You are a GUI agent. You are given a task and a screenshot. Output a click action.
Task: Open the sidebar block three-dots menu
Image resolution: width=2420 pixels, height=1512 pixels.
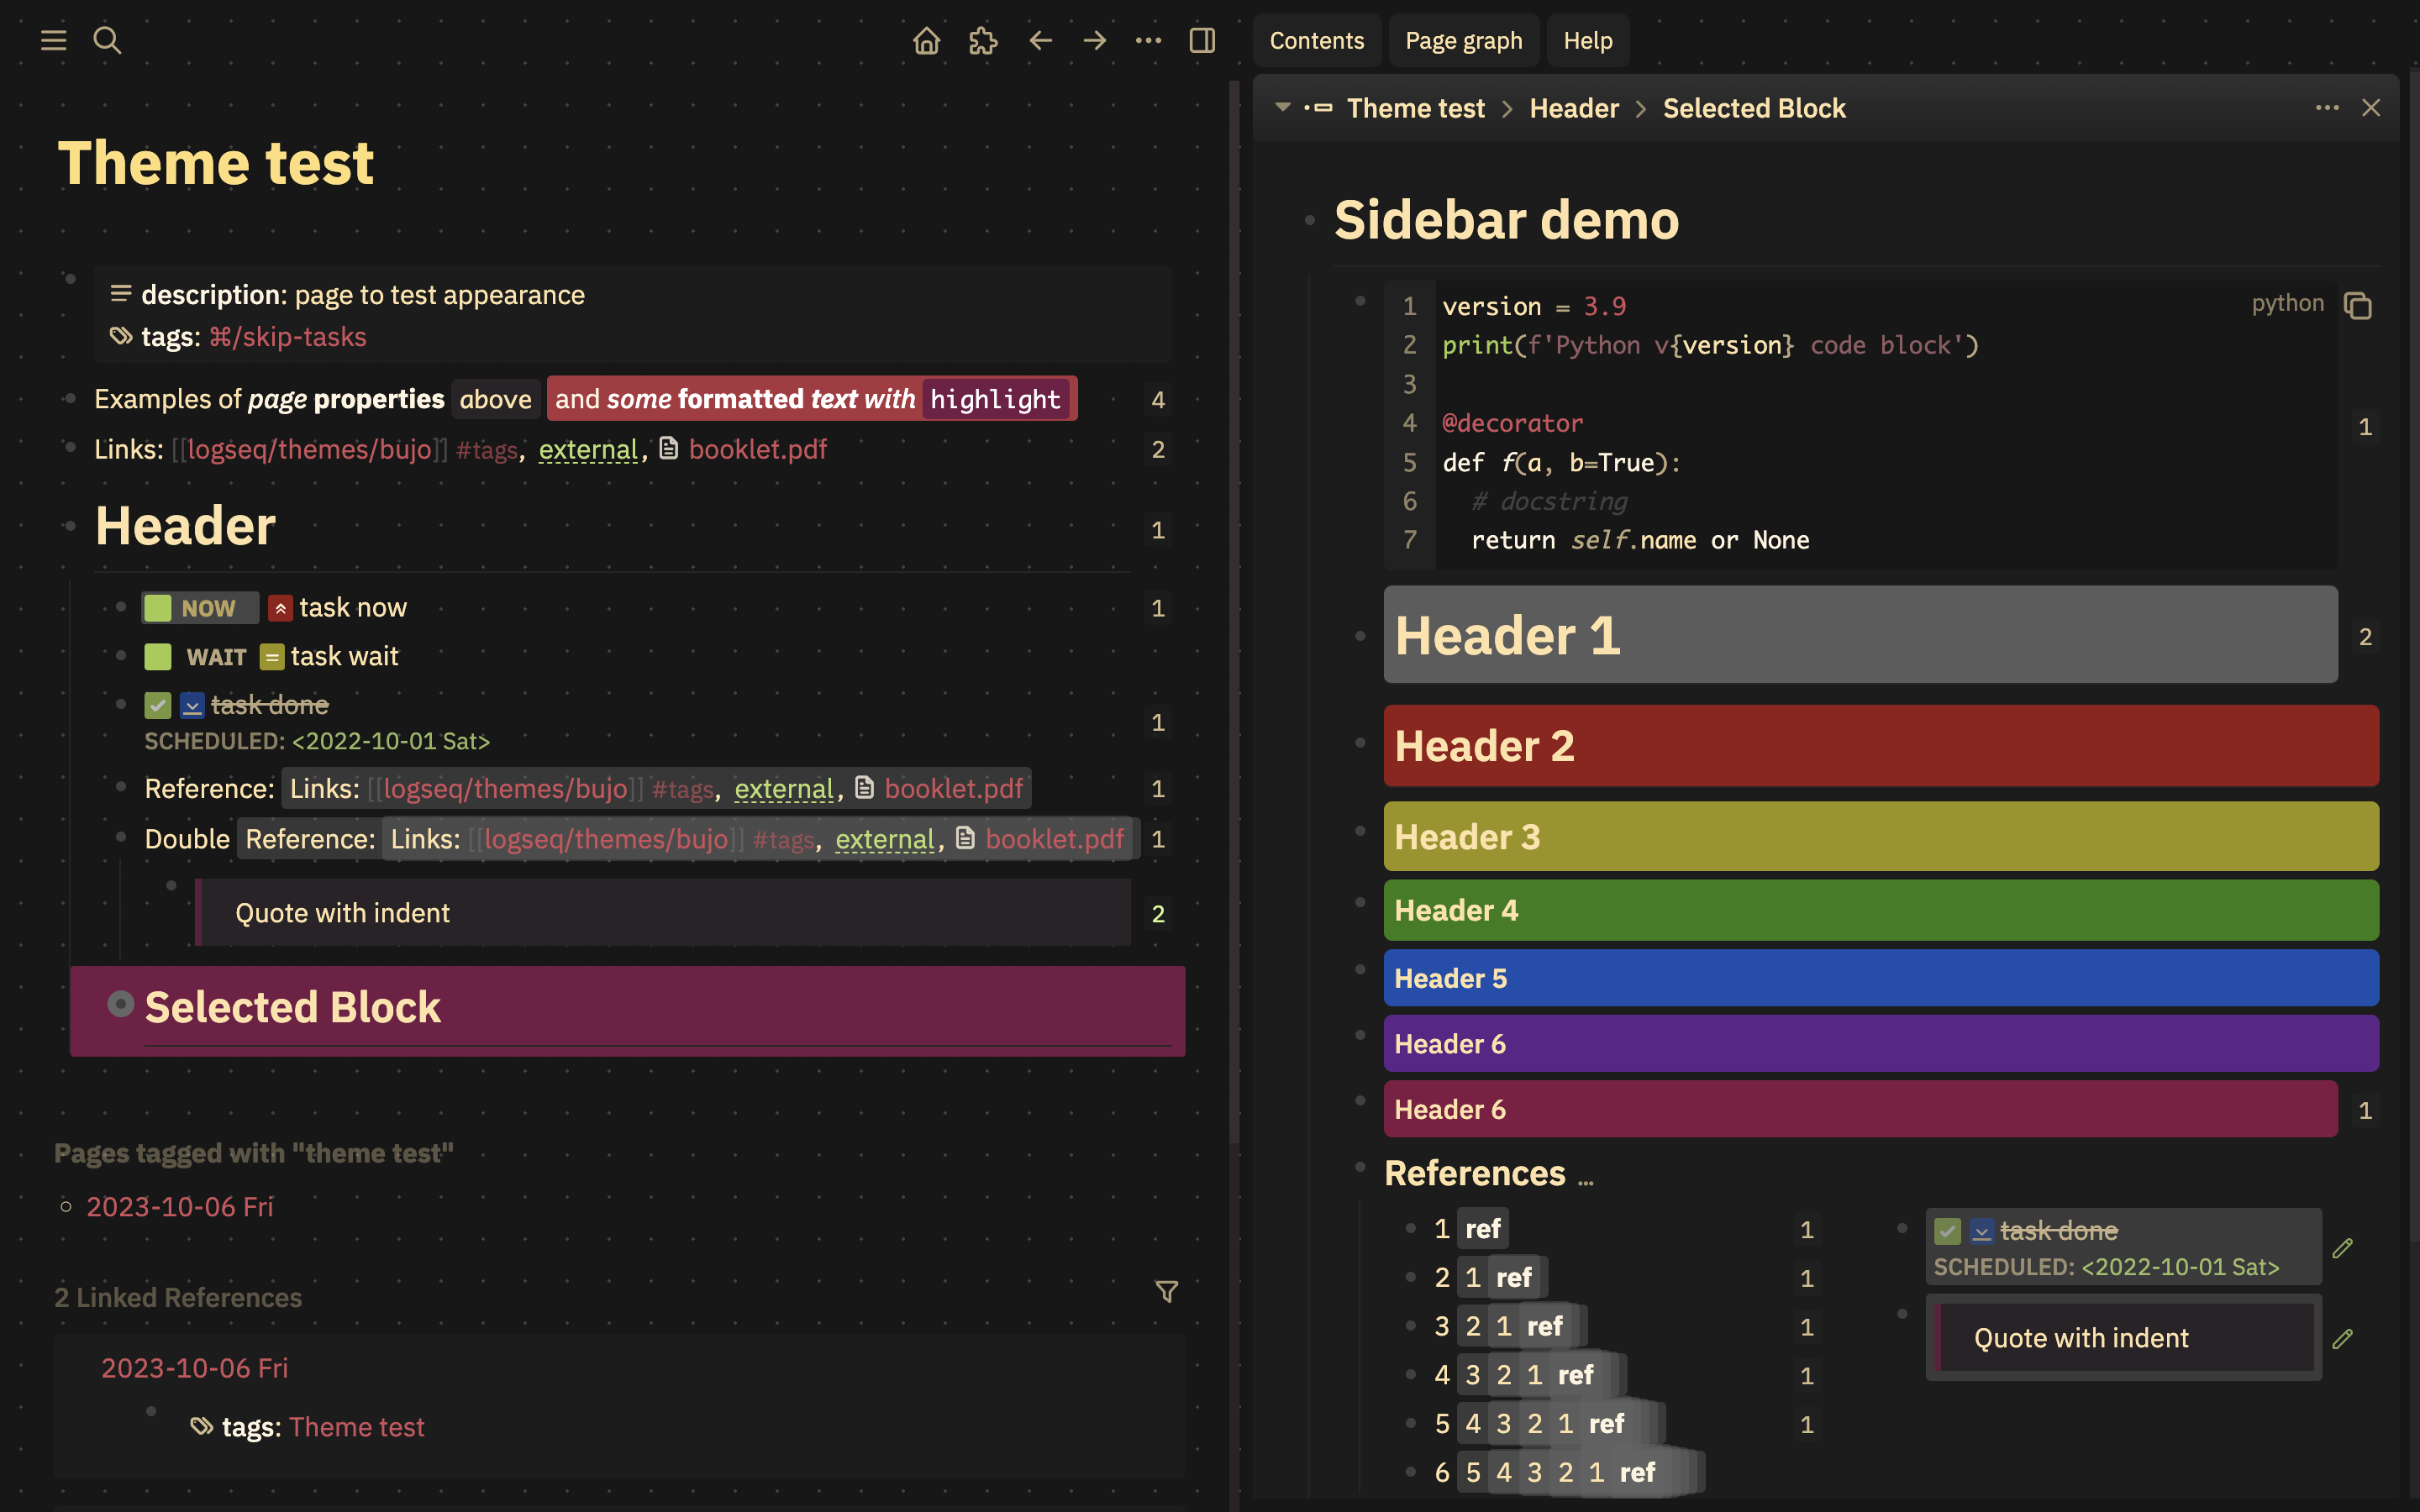2326,107
